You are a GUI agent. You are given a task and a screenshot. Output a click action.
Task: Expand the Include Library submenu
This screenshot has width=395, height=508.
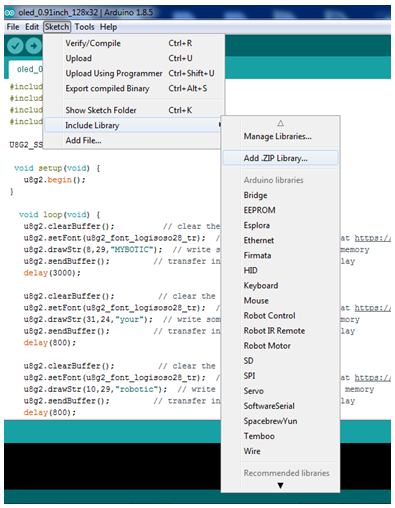(133, 125)
